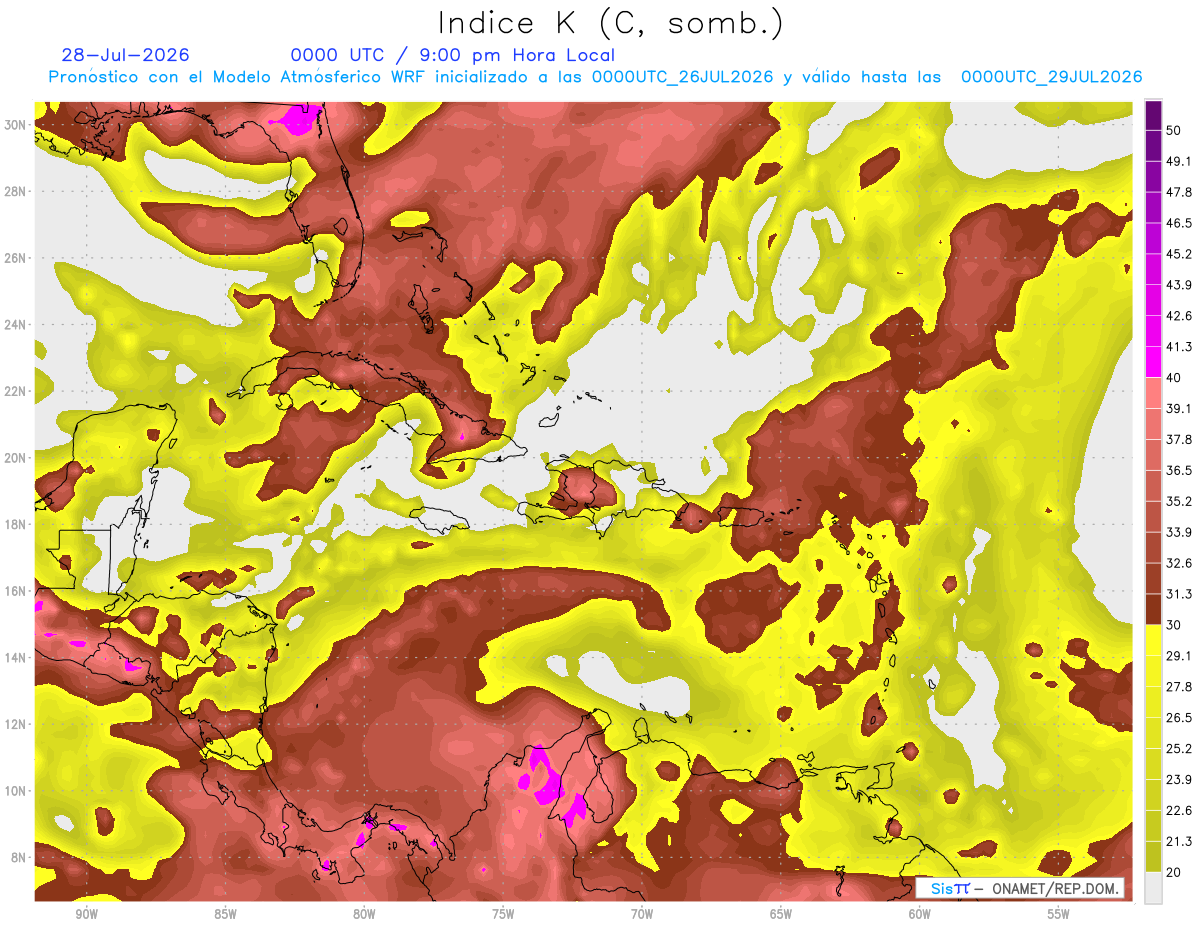The image size is (1200, 927).
Task: Click the dark purple legend swatch above 50
Action: pos(1153,115)
